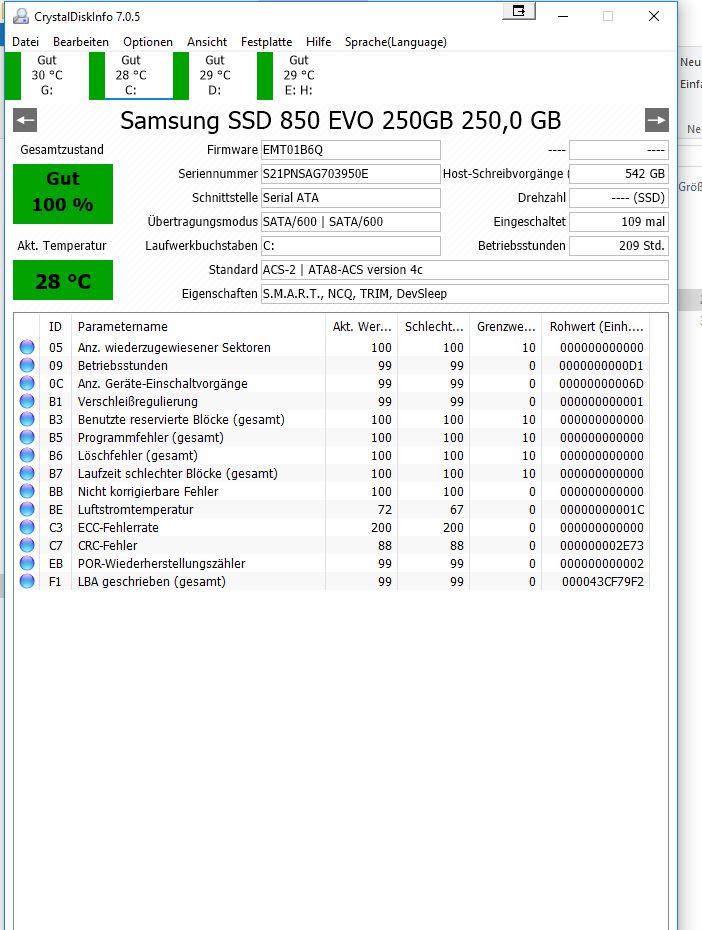Open the Bearbeiten menu
Image resolution: width=702 pixels, height=930 pixels.
click(81, 42)
